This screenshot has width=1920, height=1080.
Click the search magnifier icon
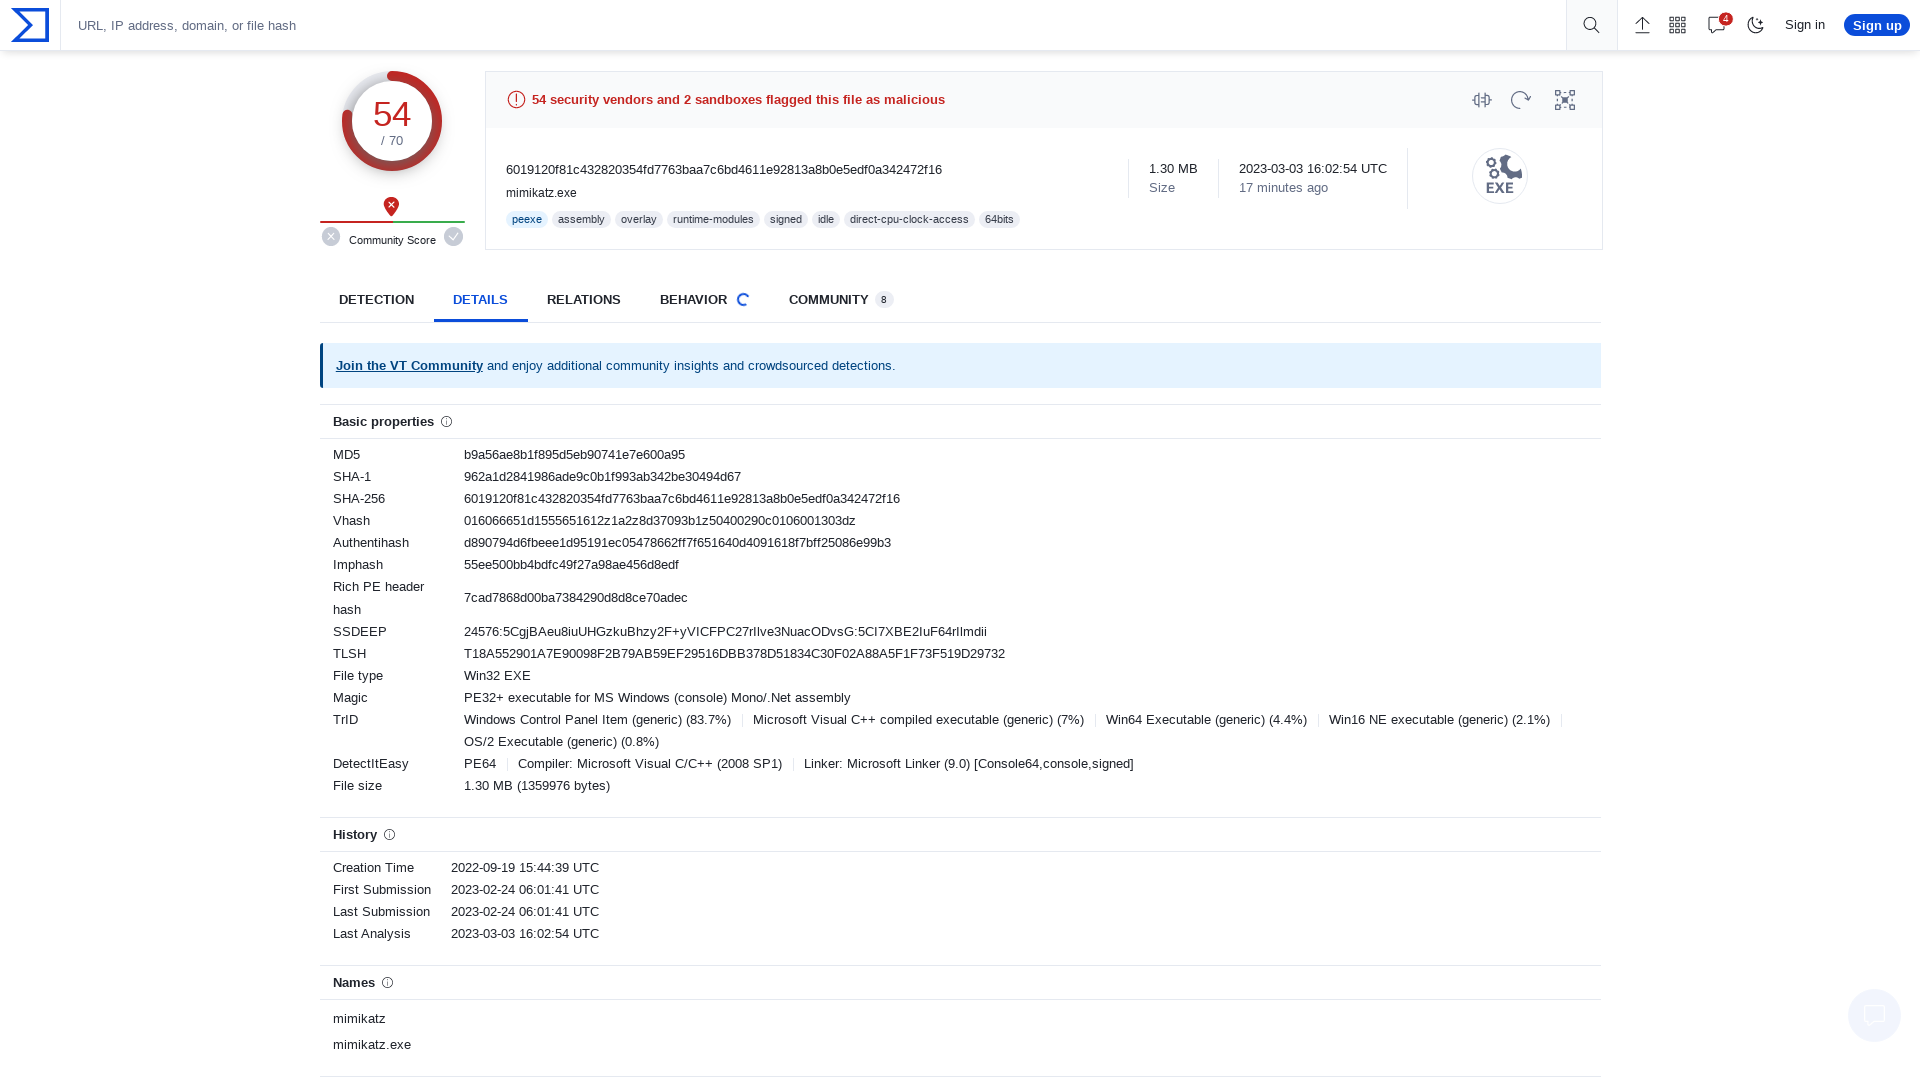[1592, 25]
